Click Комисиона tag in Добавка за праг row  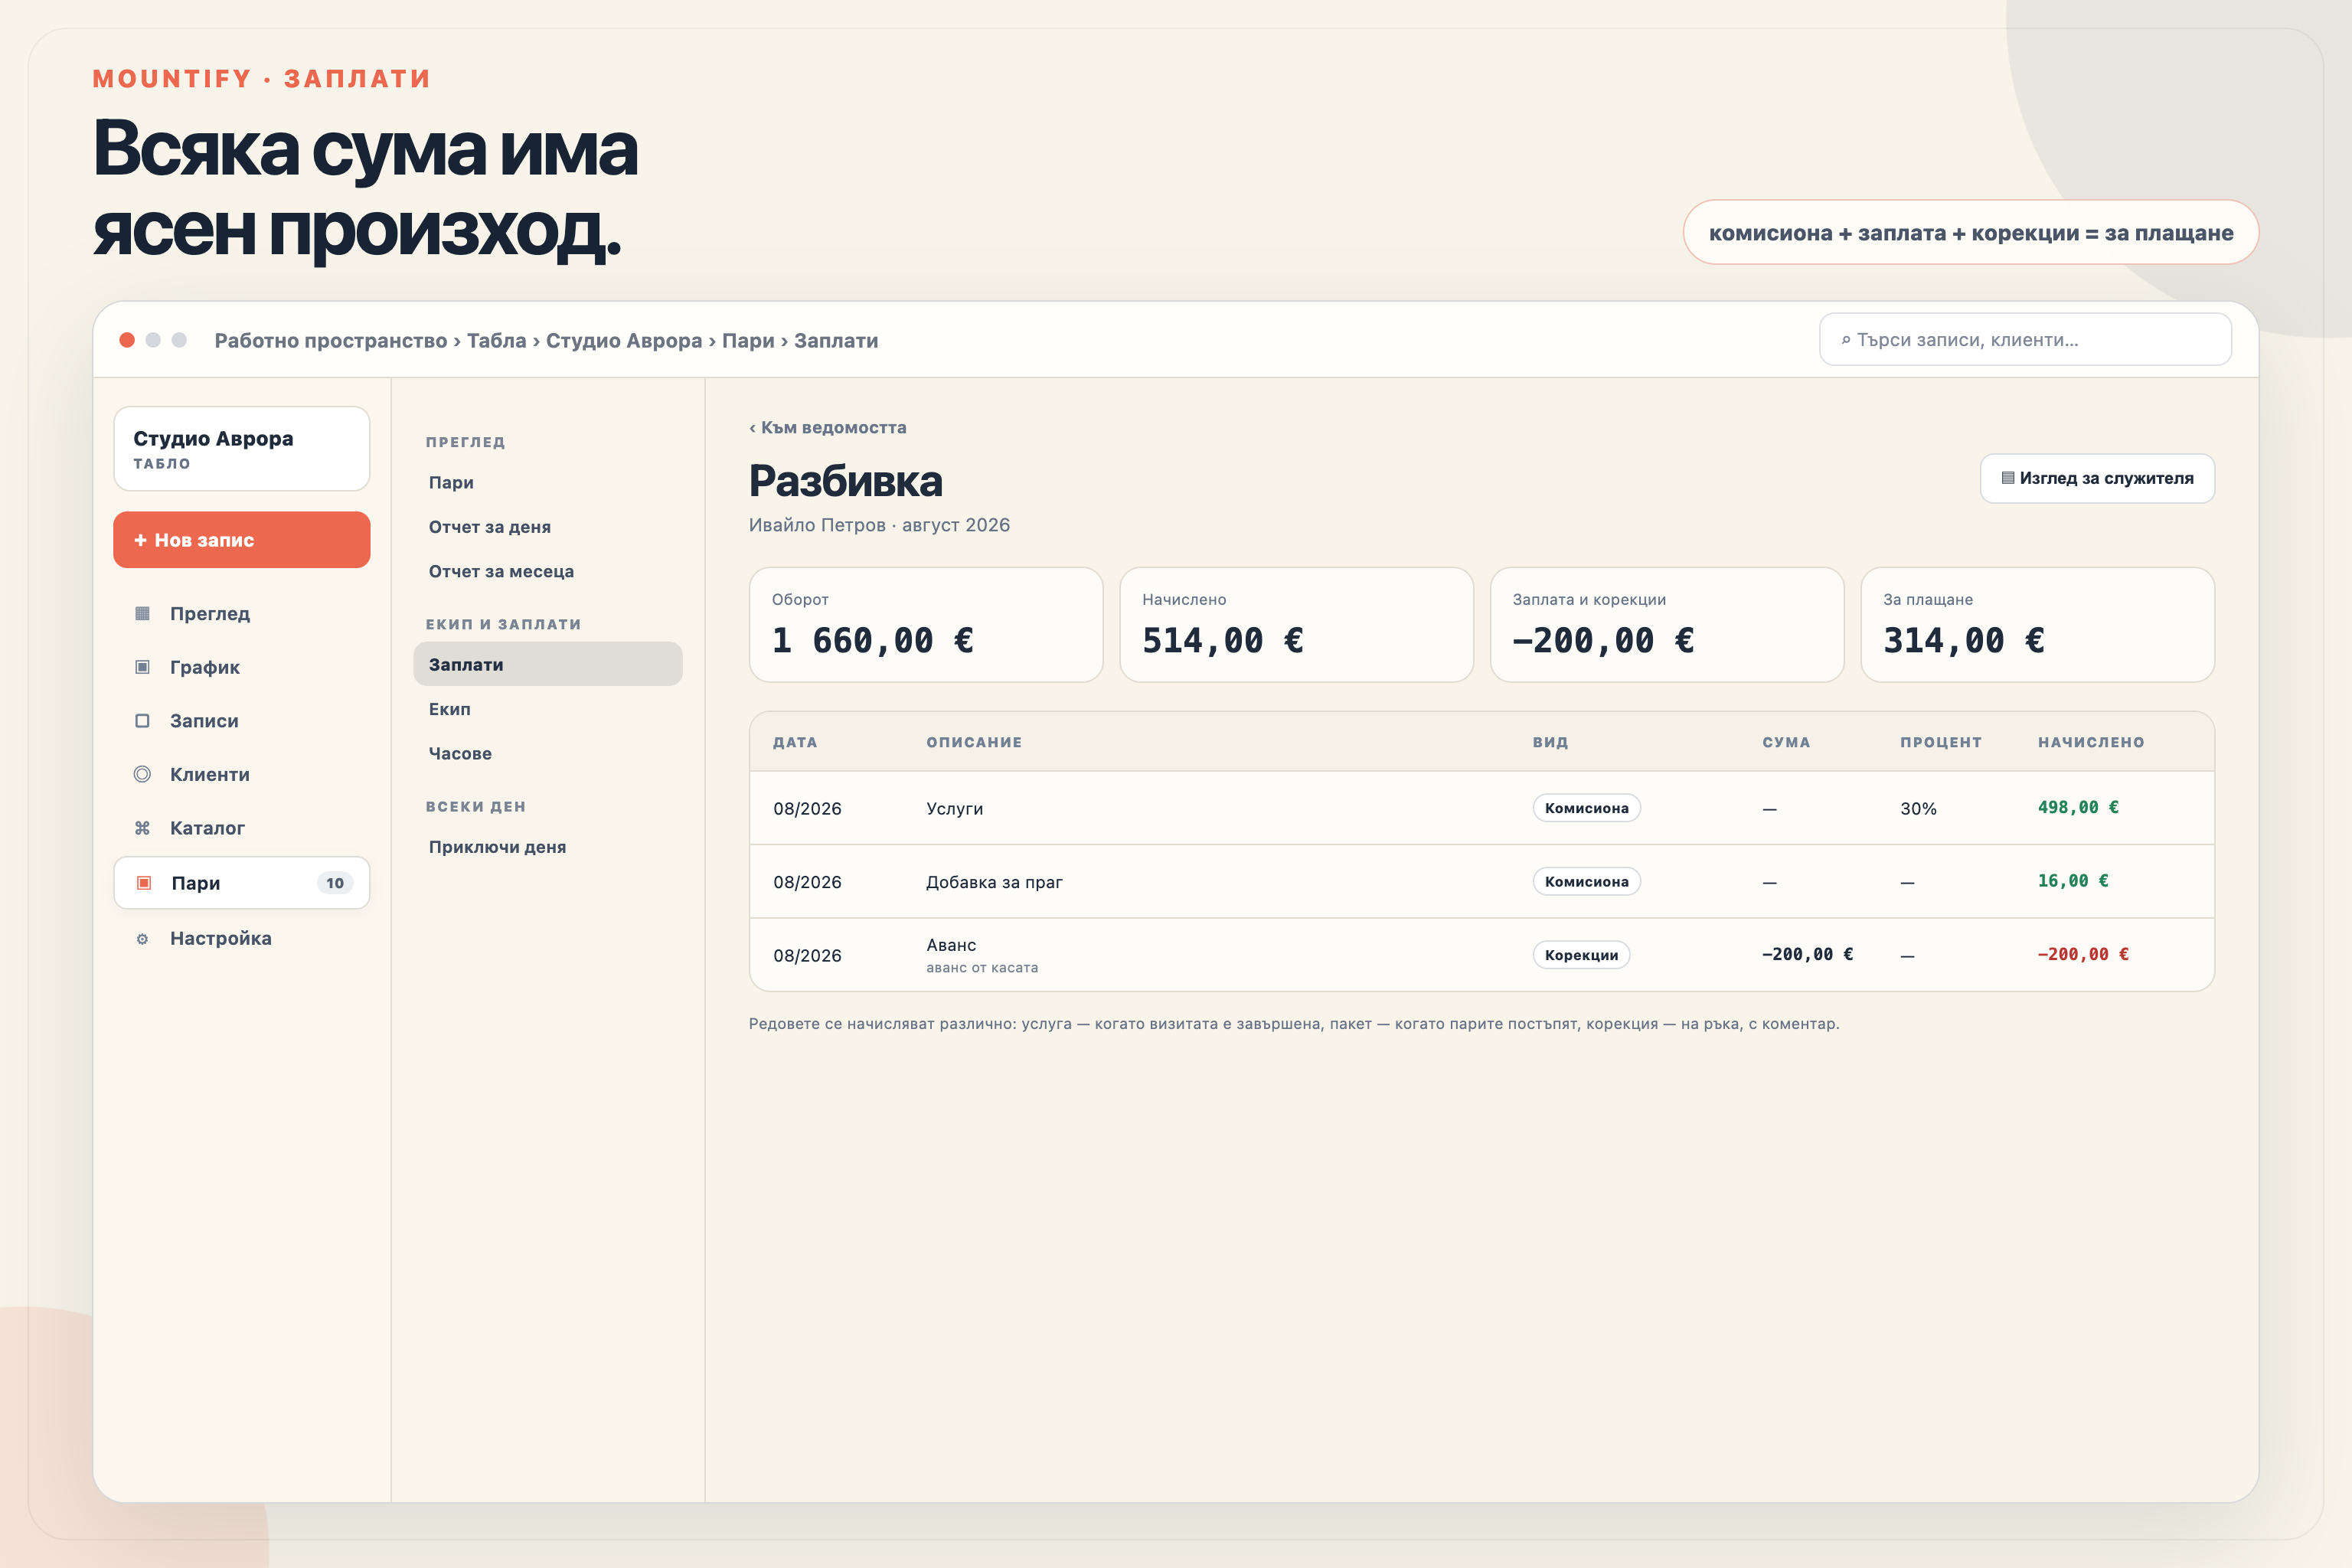coord(1586,881)
